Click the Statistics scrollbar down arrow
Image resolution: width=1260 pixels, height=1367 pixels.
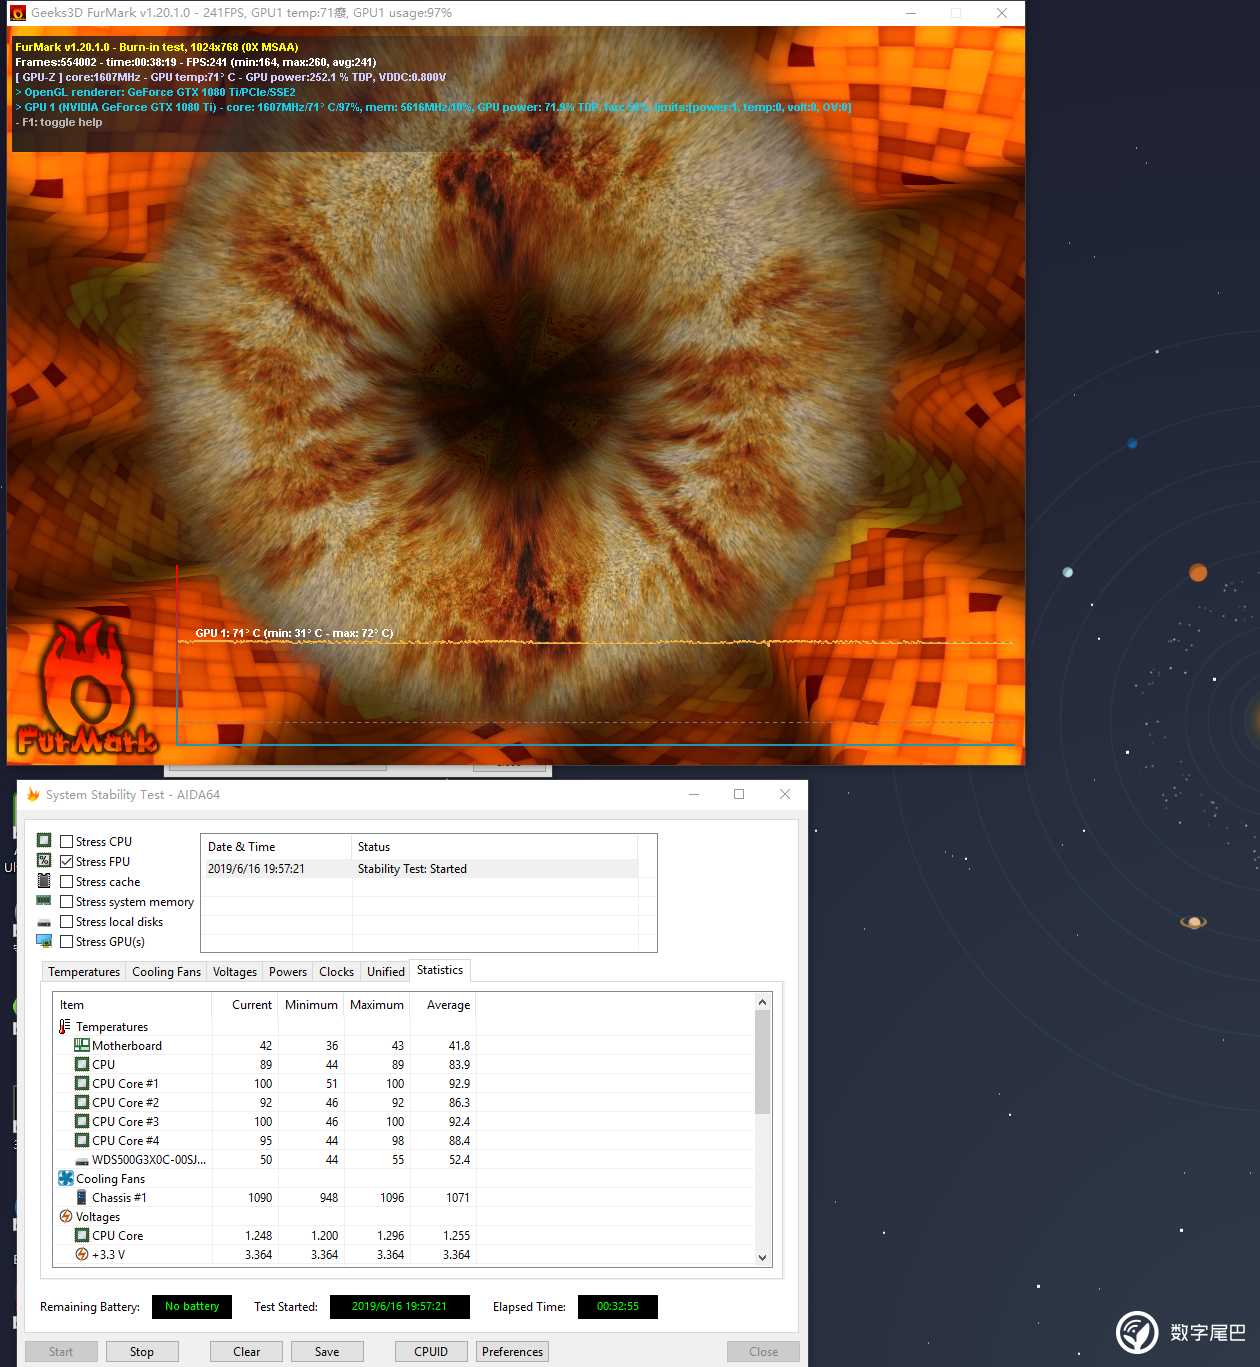pyautogui.click(x=762, y=1257)
